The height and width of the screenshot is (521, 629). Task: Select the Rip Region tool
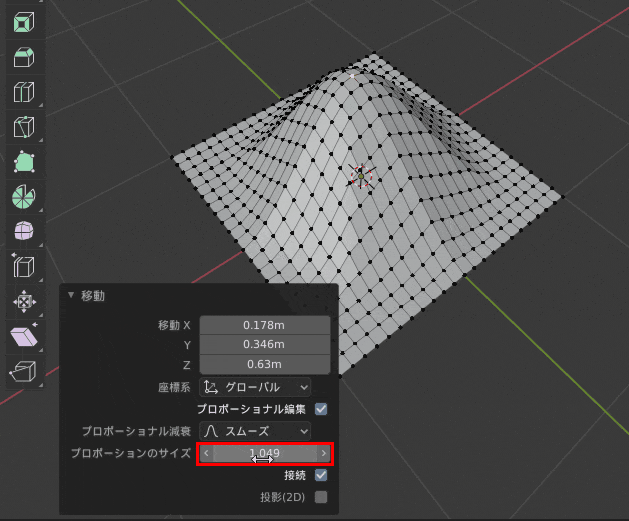[24, 371]
